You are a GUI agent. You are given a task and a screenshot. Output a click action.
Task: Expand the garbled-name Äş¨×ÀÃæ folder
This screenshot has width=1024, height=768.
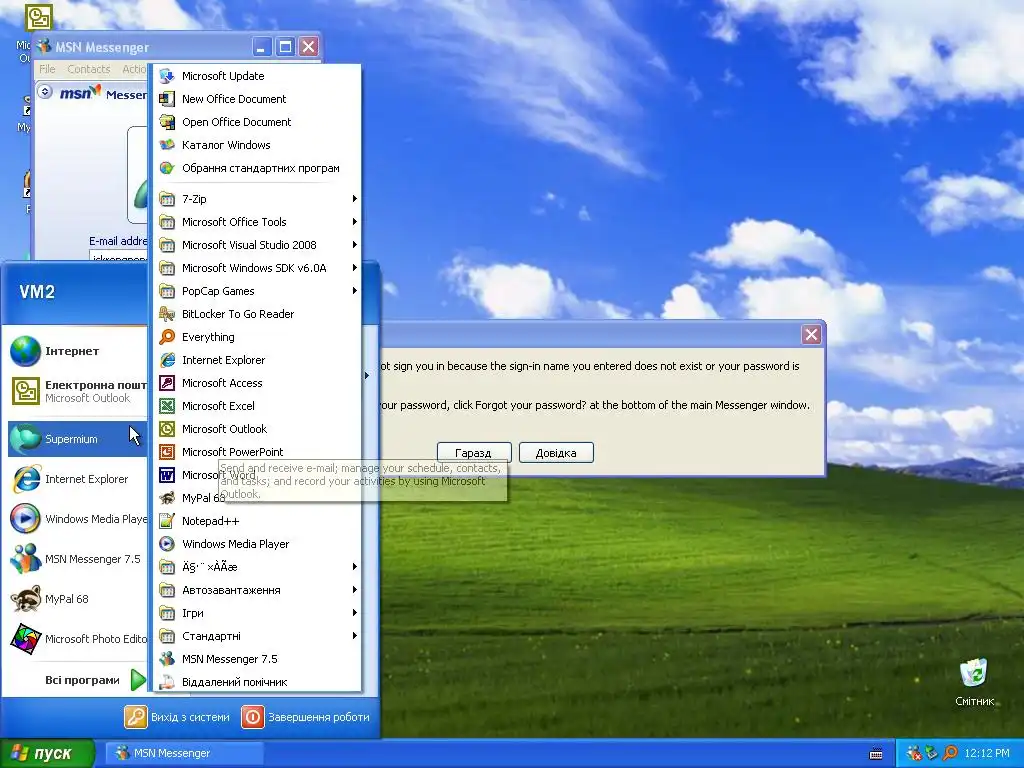258,567
